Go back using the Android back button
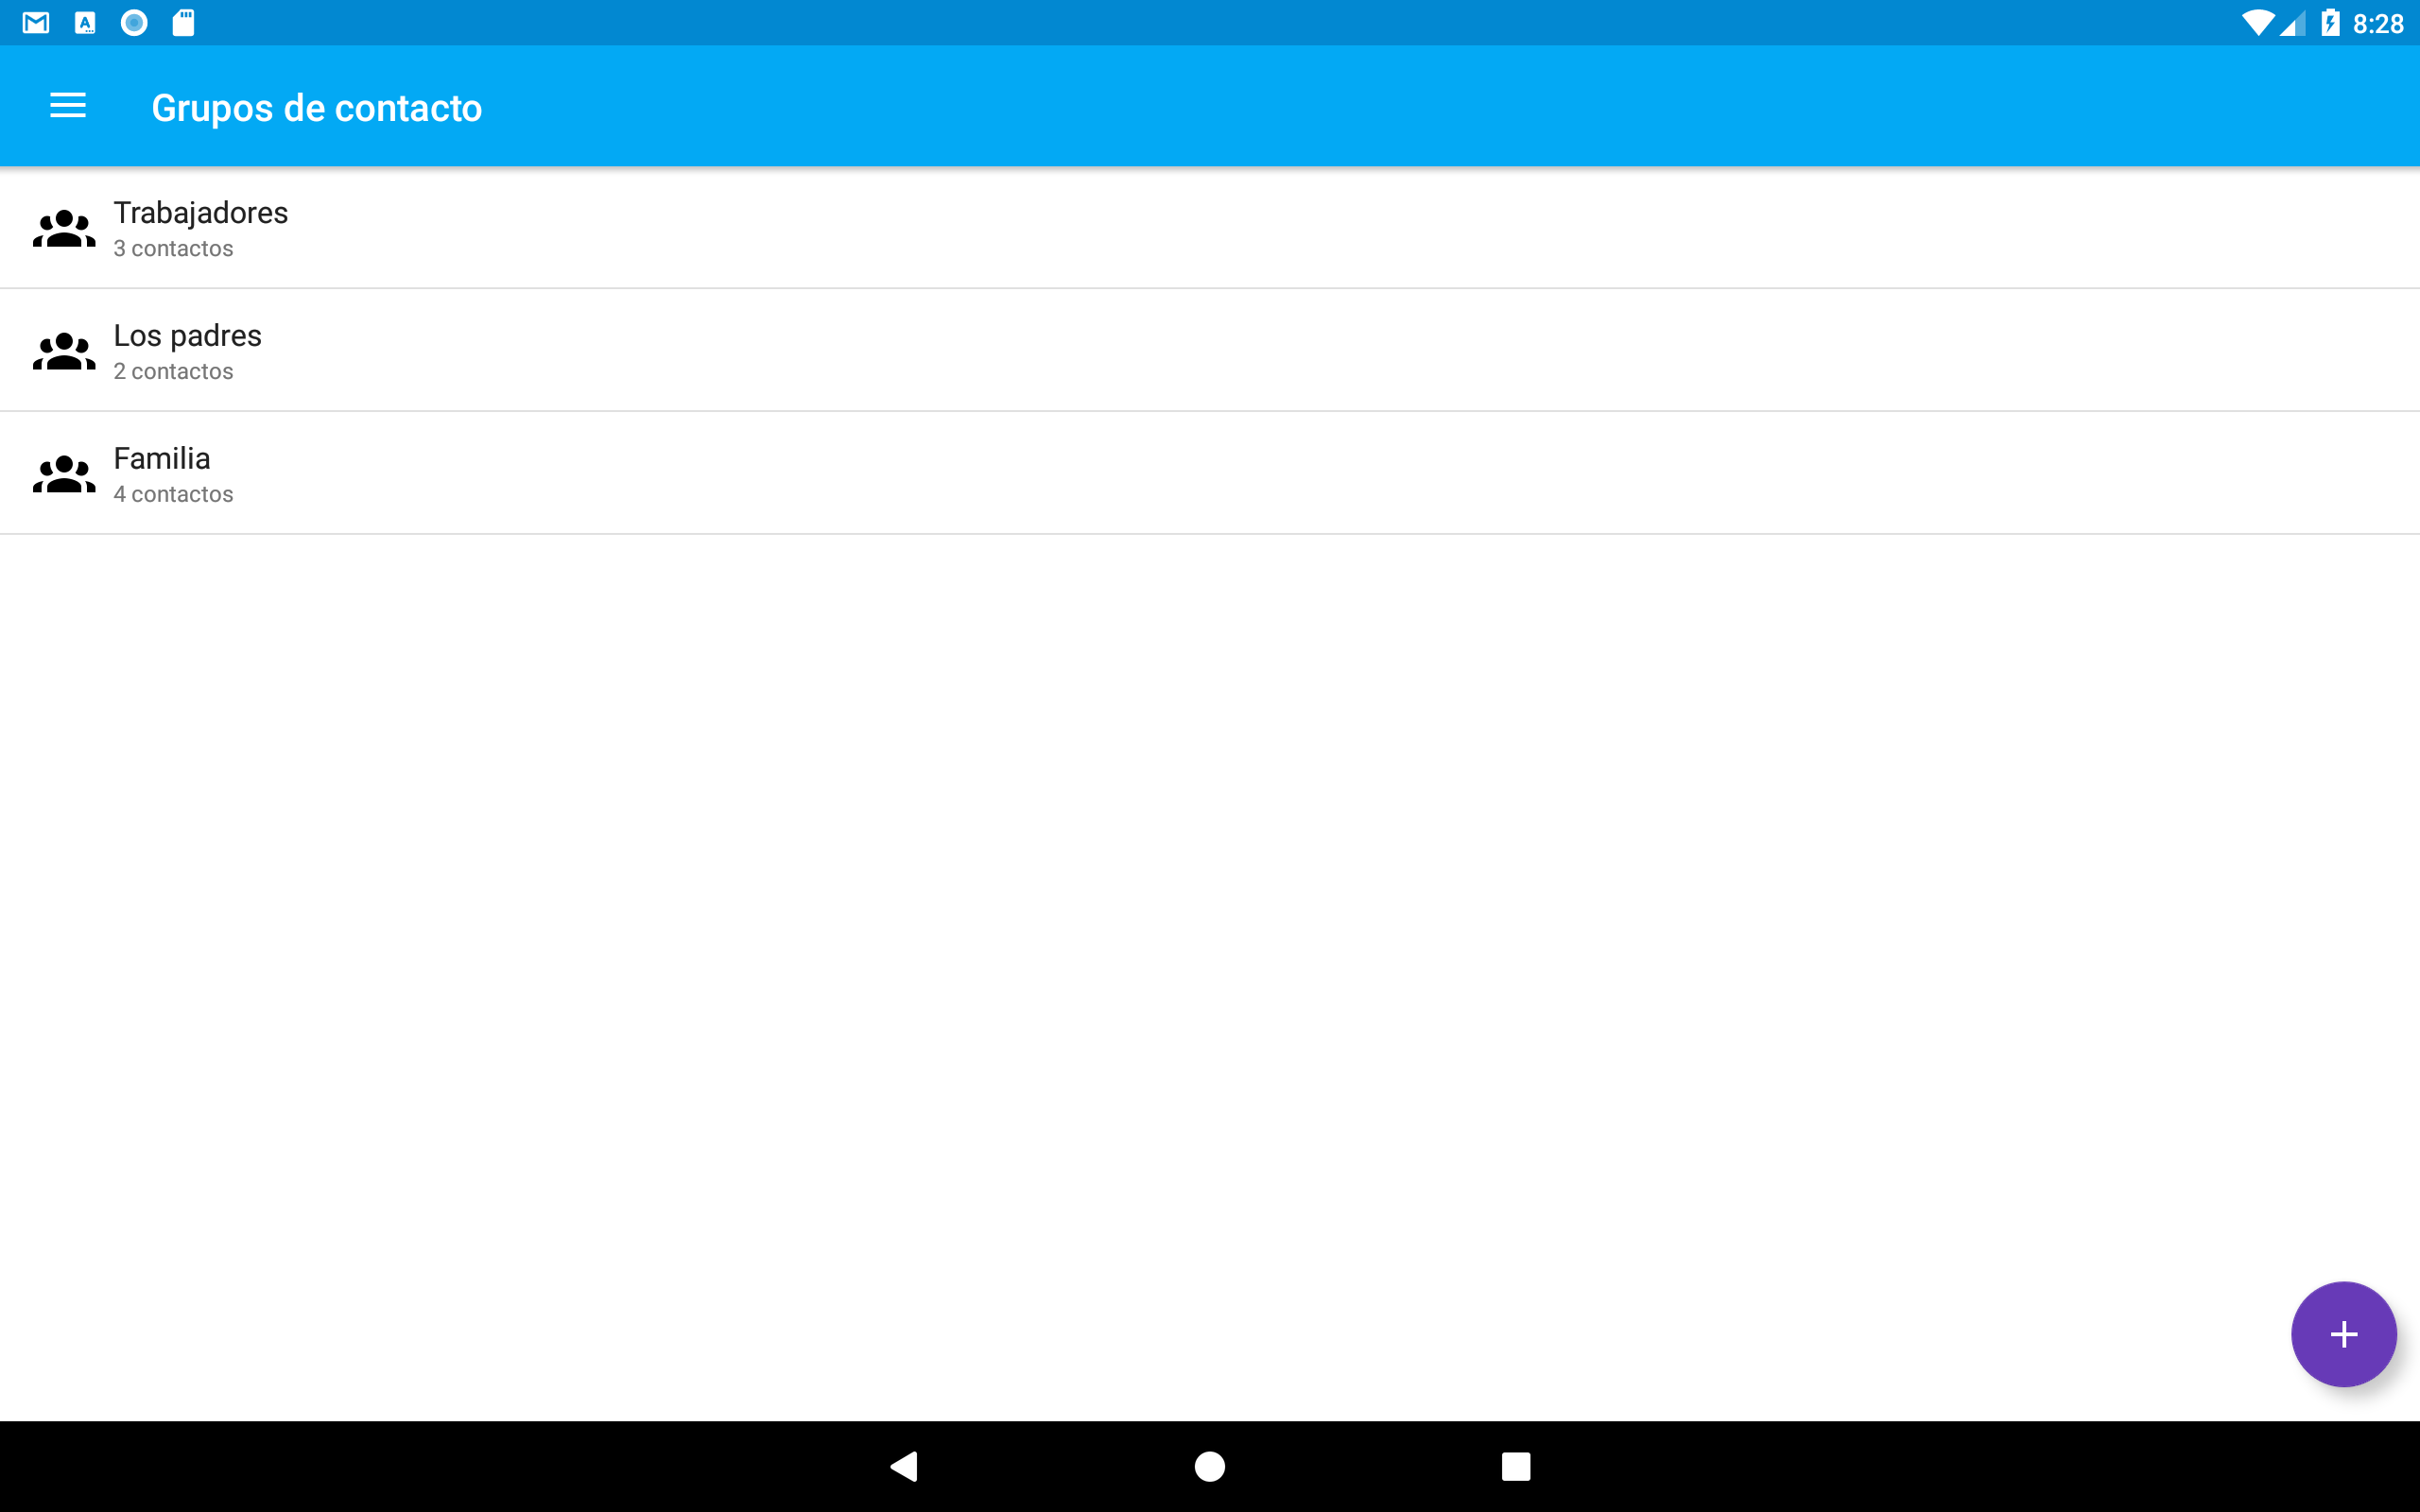The image size is (2420, 1512). [904, 1466]
